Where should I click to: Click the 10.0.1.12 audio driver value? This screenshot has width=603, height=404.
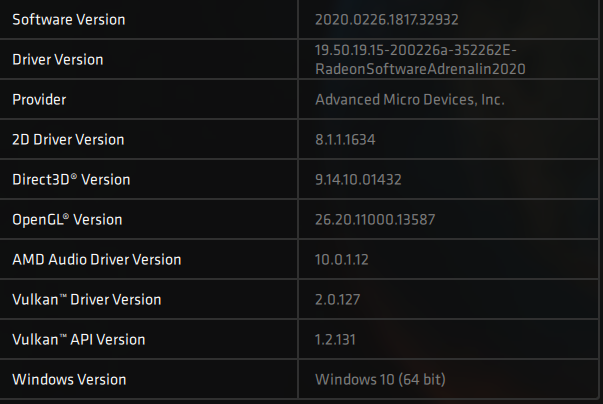coord(341,259)
